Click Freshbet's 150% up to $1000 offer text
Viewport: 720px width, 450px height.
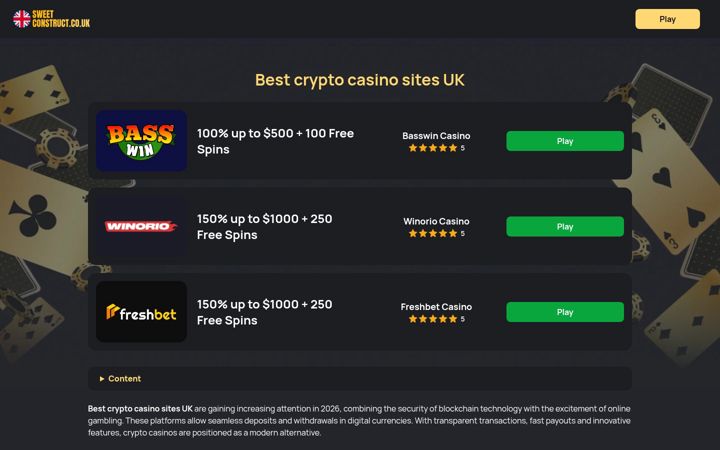[x=264, y=312]
